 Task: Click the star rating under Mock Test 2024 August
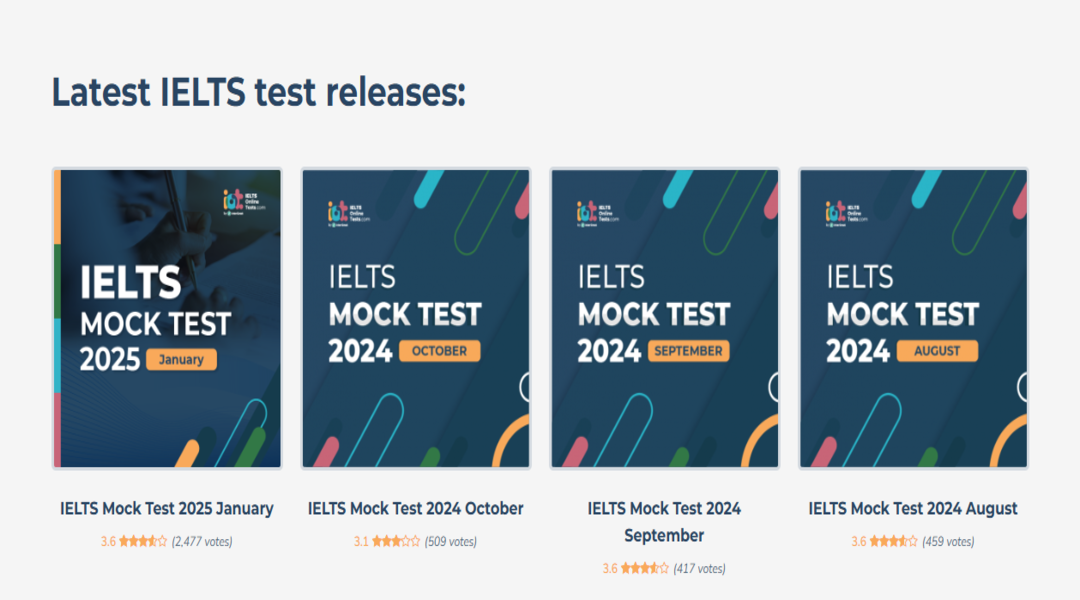click(893, 541)
